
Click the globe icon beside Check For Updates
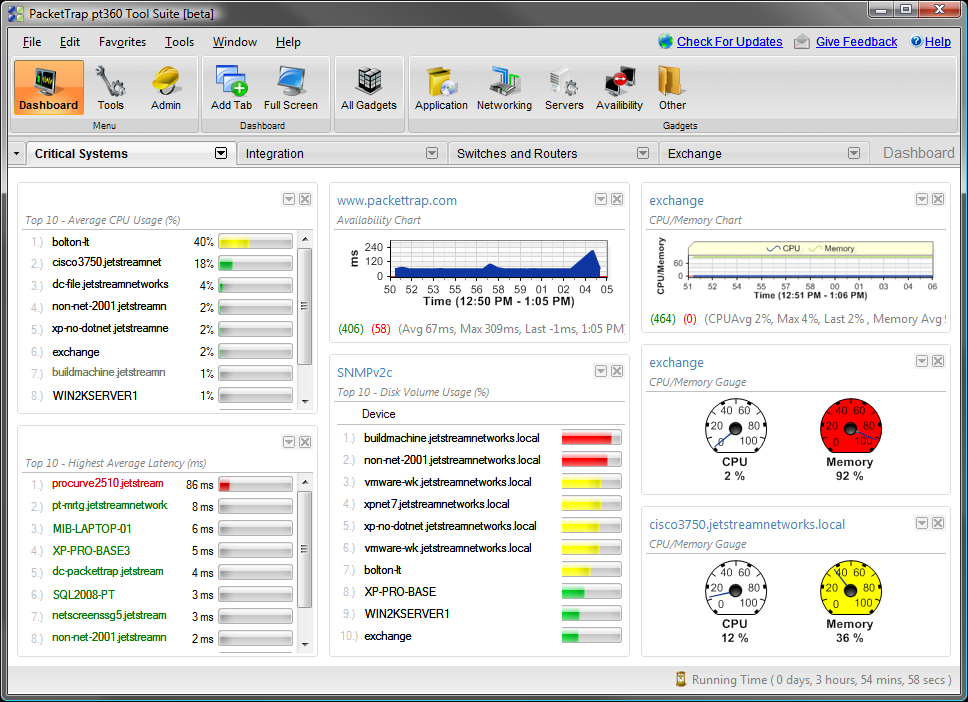666,41
